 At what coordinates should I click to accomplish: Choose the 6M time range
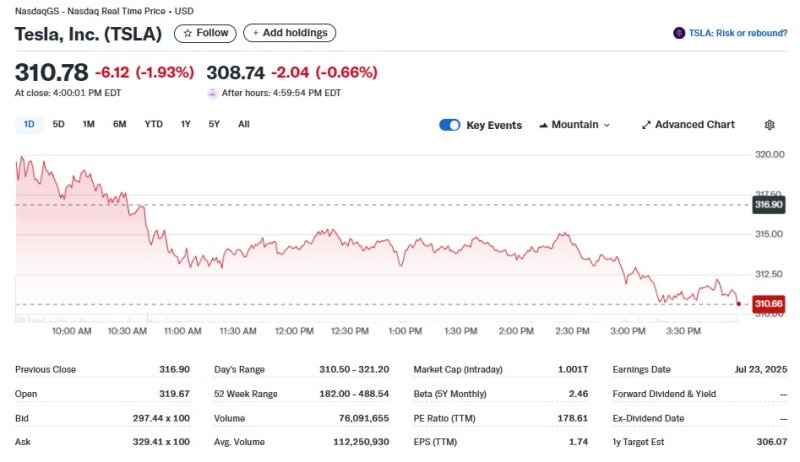[x=120, y=124]
